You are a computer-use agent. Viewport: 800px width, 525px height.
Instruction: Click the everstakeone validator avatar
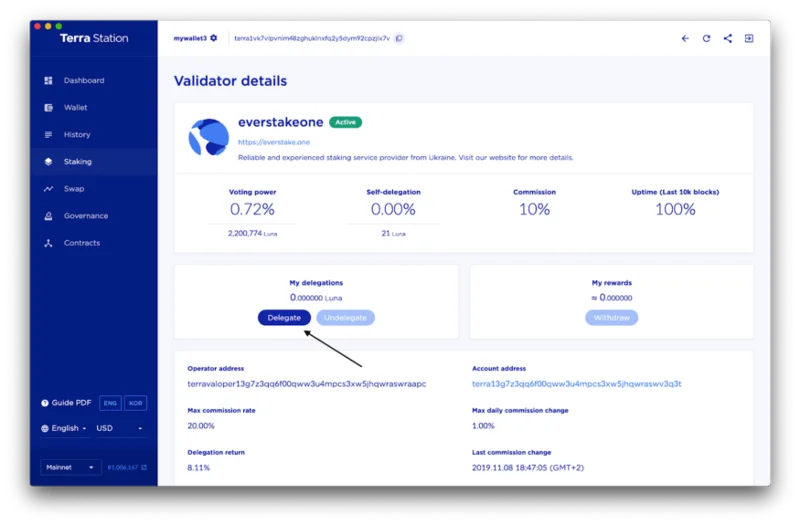(x=209, y=137)
